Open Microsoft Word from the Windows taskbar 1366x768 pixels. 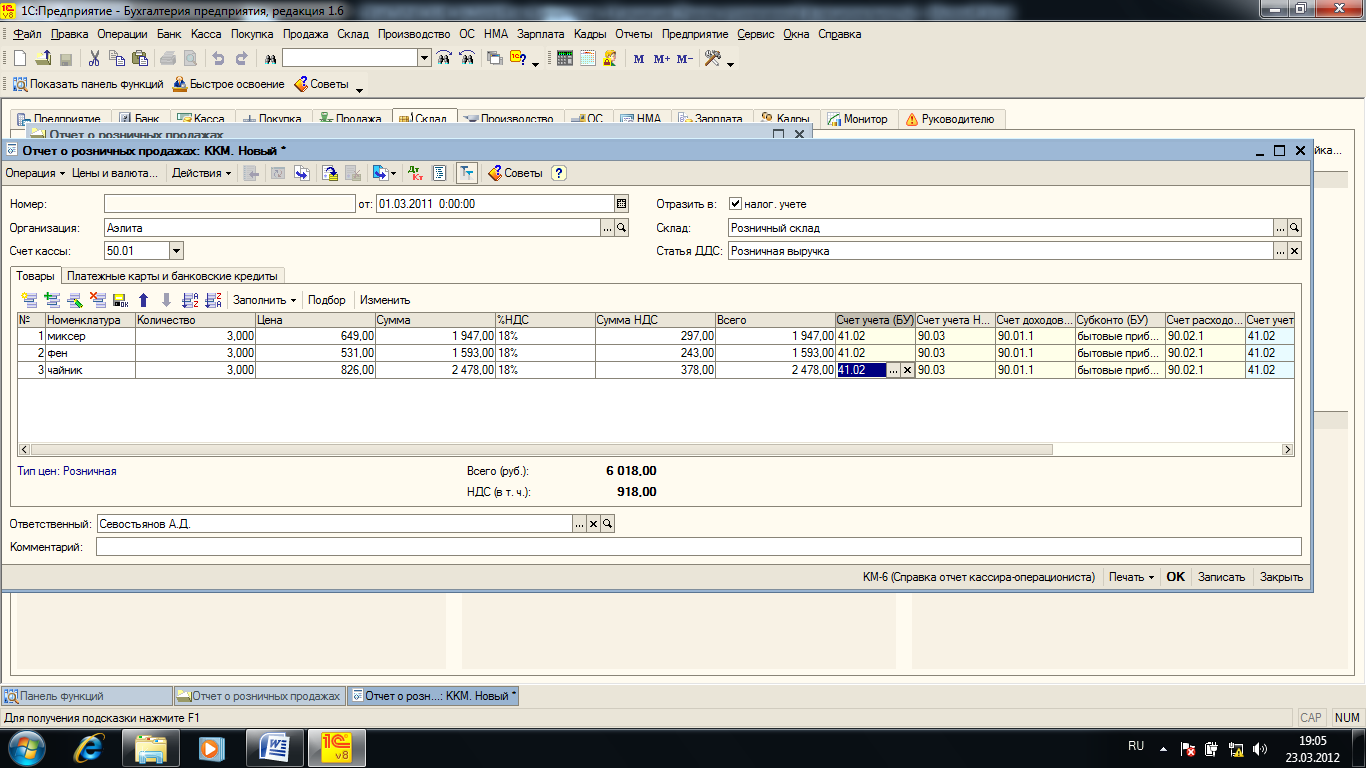[275, 747]
